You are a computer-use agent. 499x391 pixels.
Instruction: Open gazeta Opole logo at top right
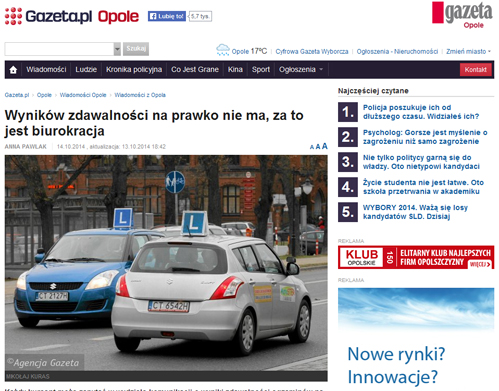[462, 15]
